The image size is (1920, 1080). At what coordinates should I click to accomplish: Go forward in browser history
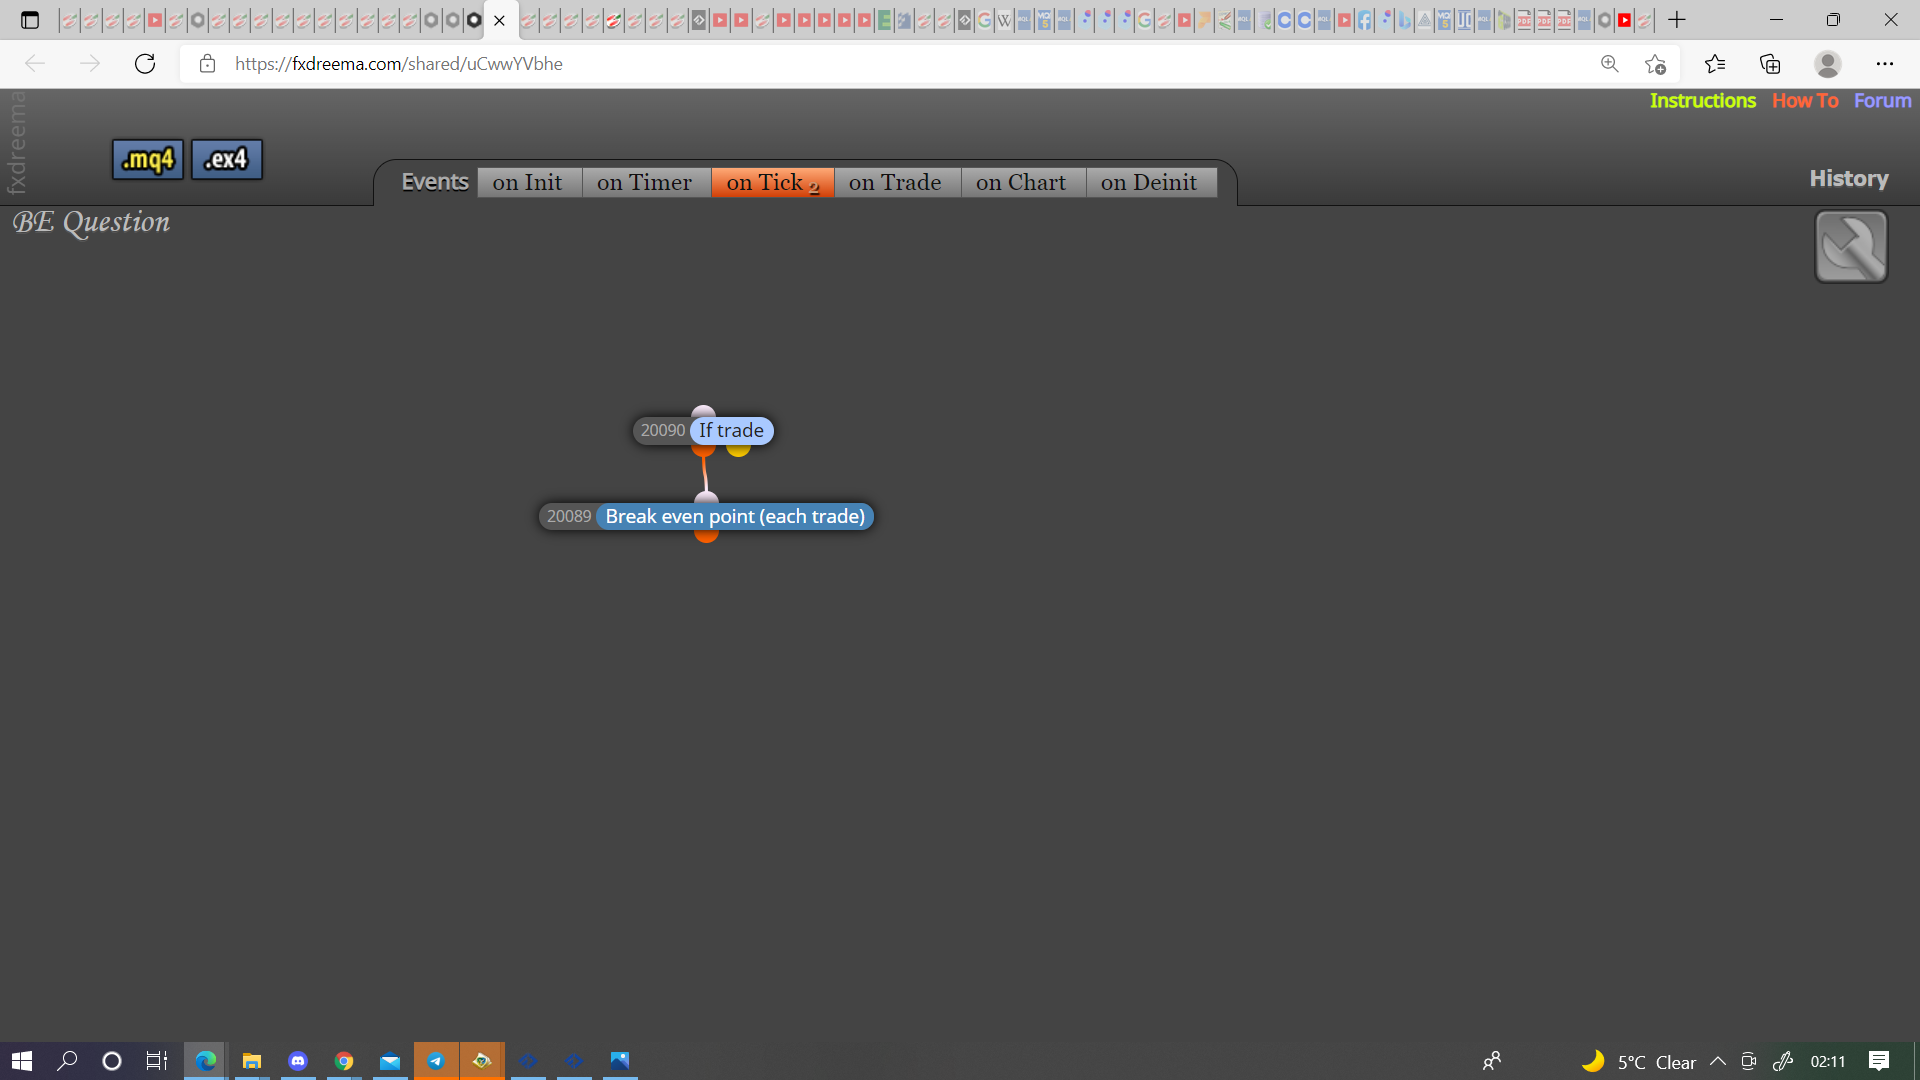click(x=90, y=64)
